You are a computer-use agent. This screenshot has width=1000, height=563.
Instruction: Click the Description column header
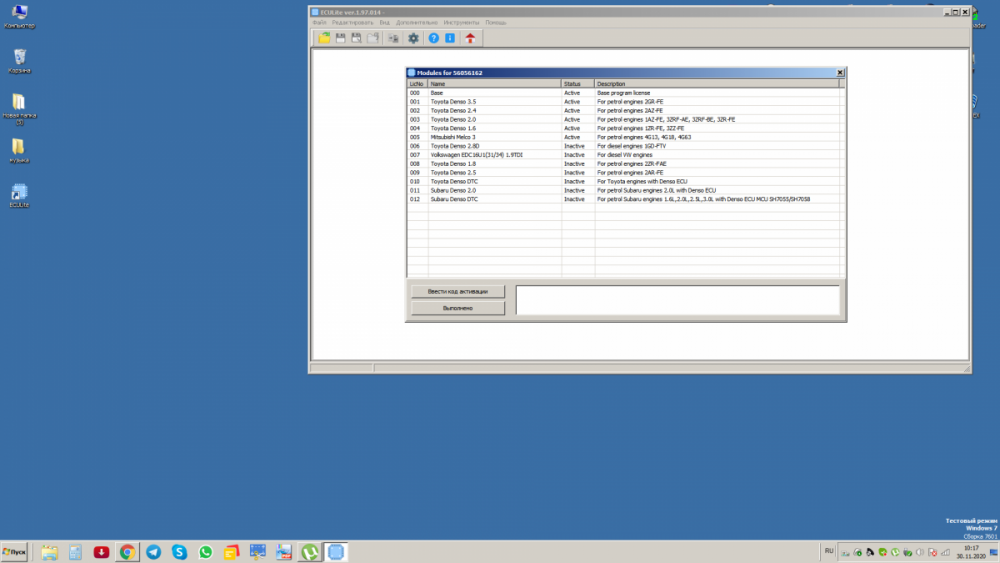717,84
